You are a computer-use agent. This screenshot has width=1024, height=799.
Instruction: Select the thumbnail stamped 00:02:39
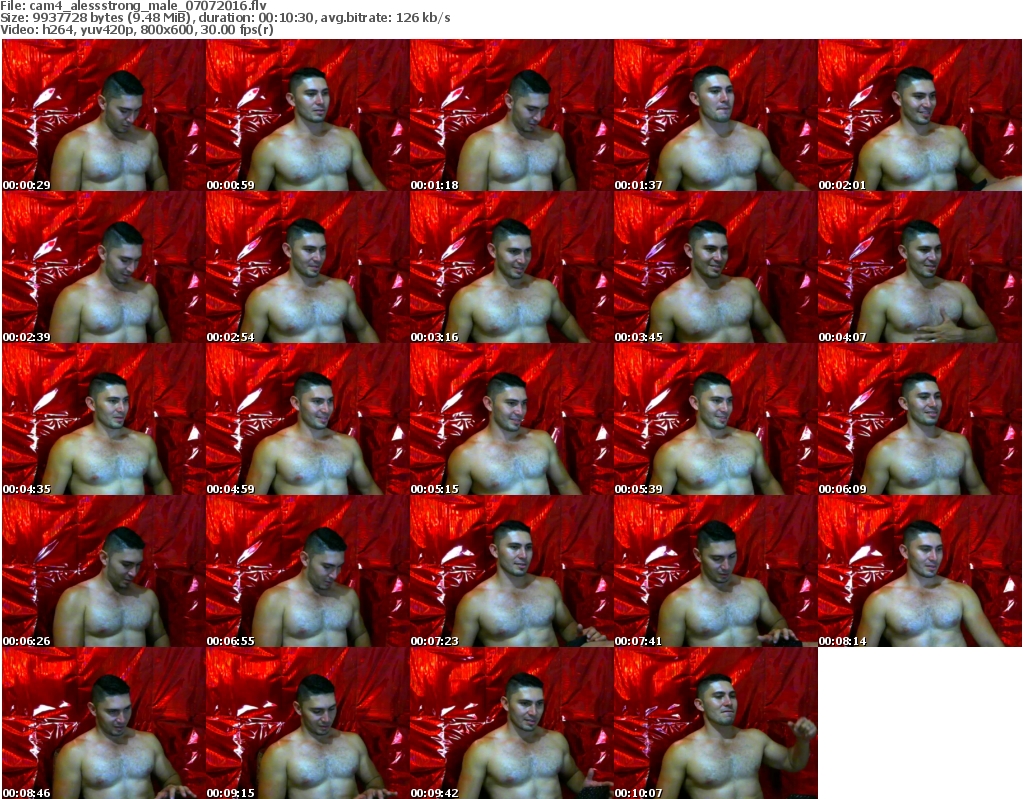click(x=104, y=267)
